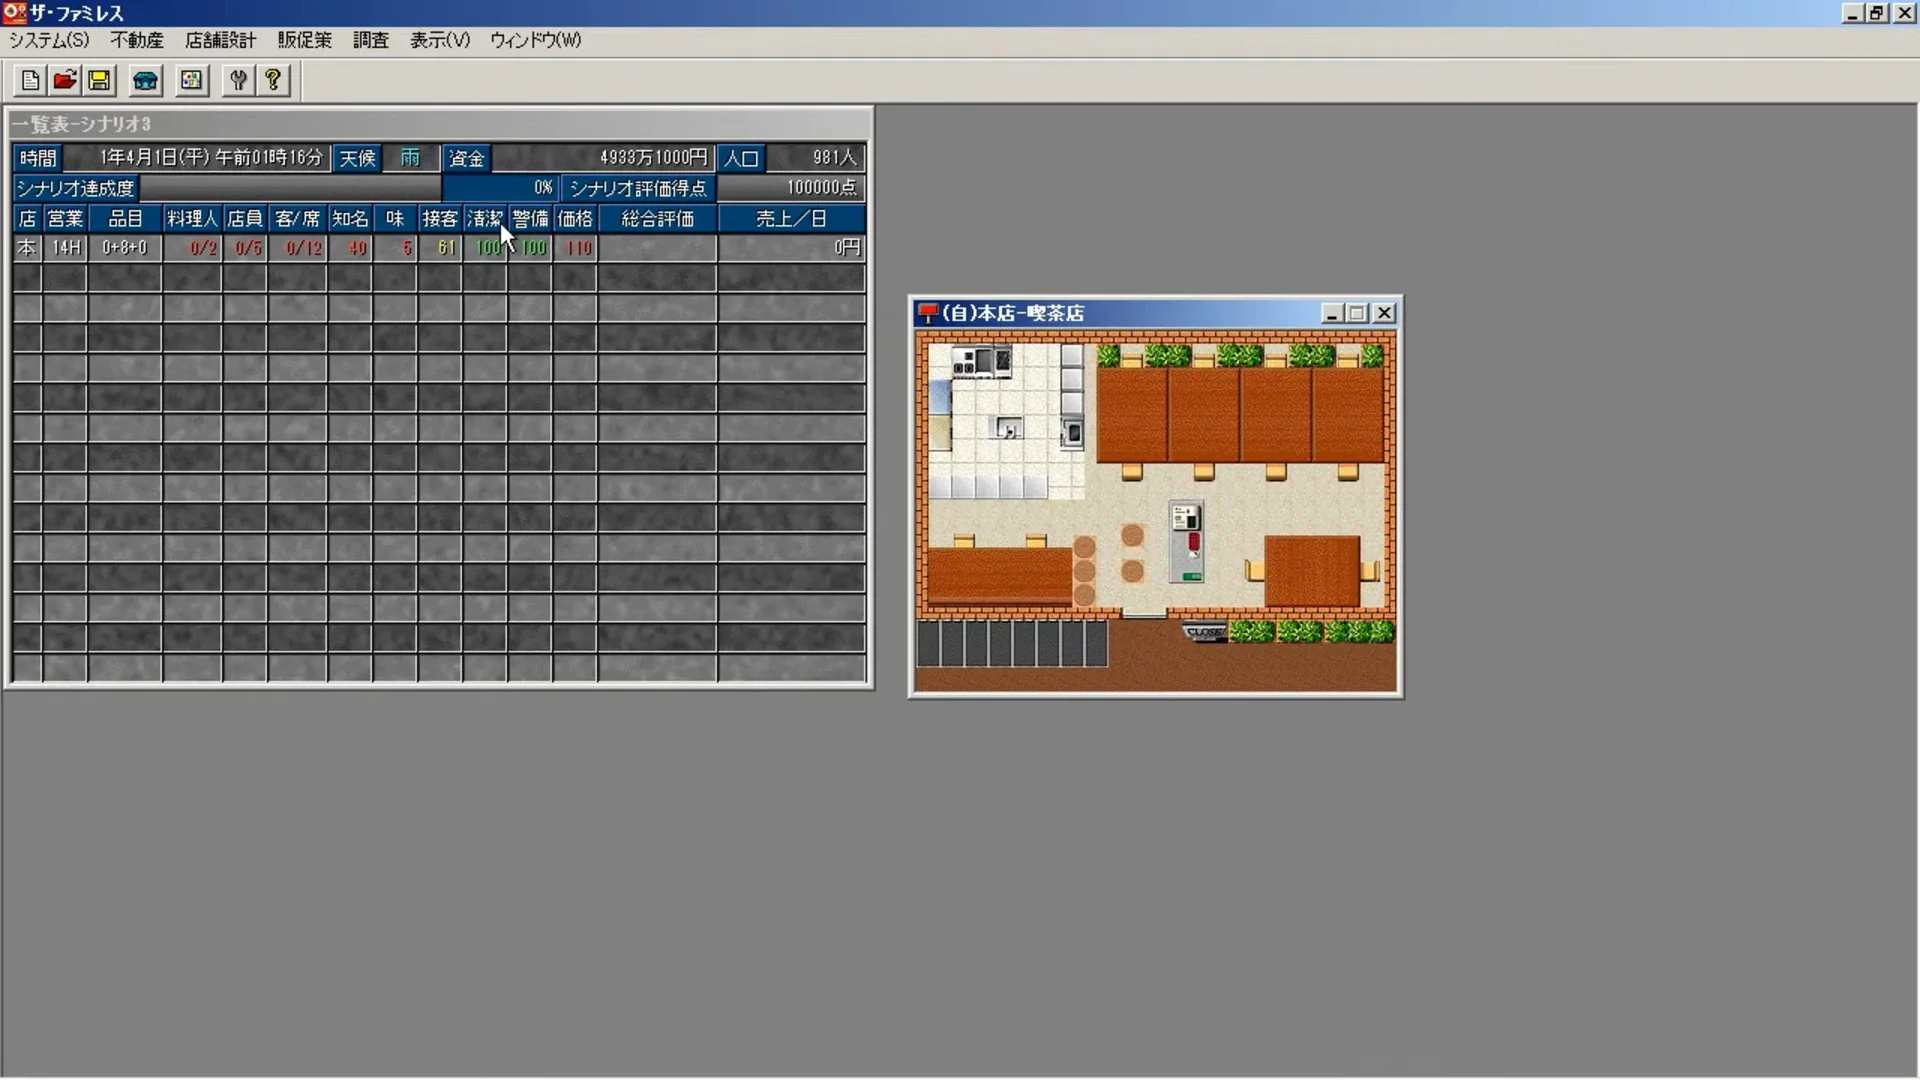Image resolution: width=1920 pixels, height=1080 pixels.
Task: Open the システム(S) menu
Action: 47,41
